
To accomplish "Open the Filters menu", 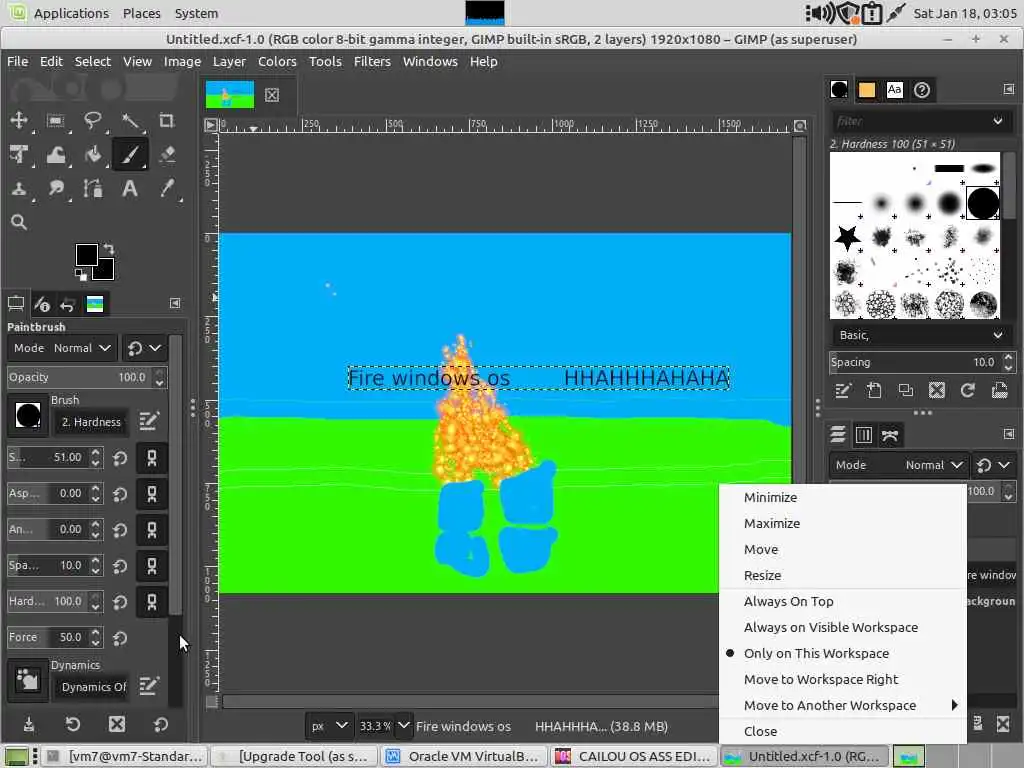I will (x=372, y=61).
